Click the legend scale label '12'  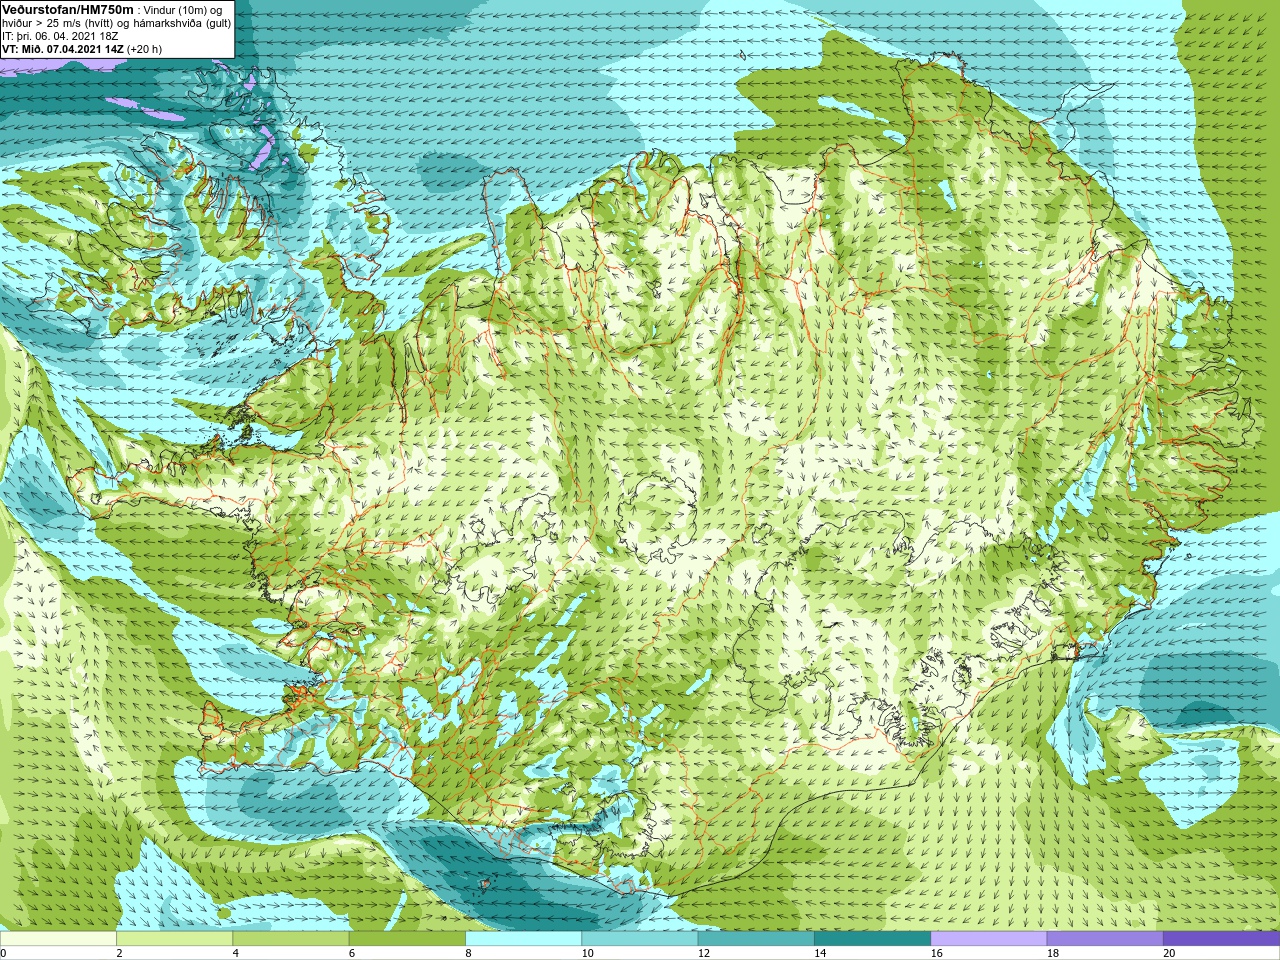704,953
